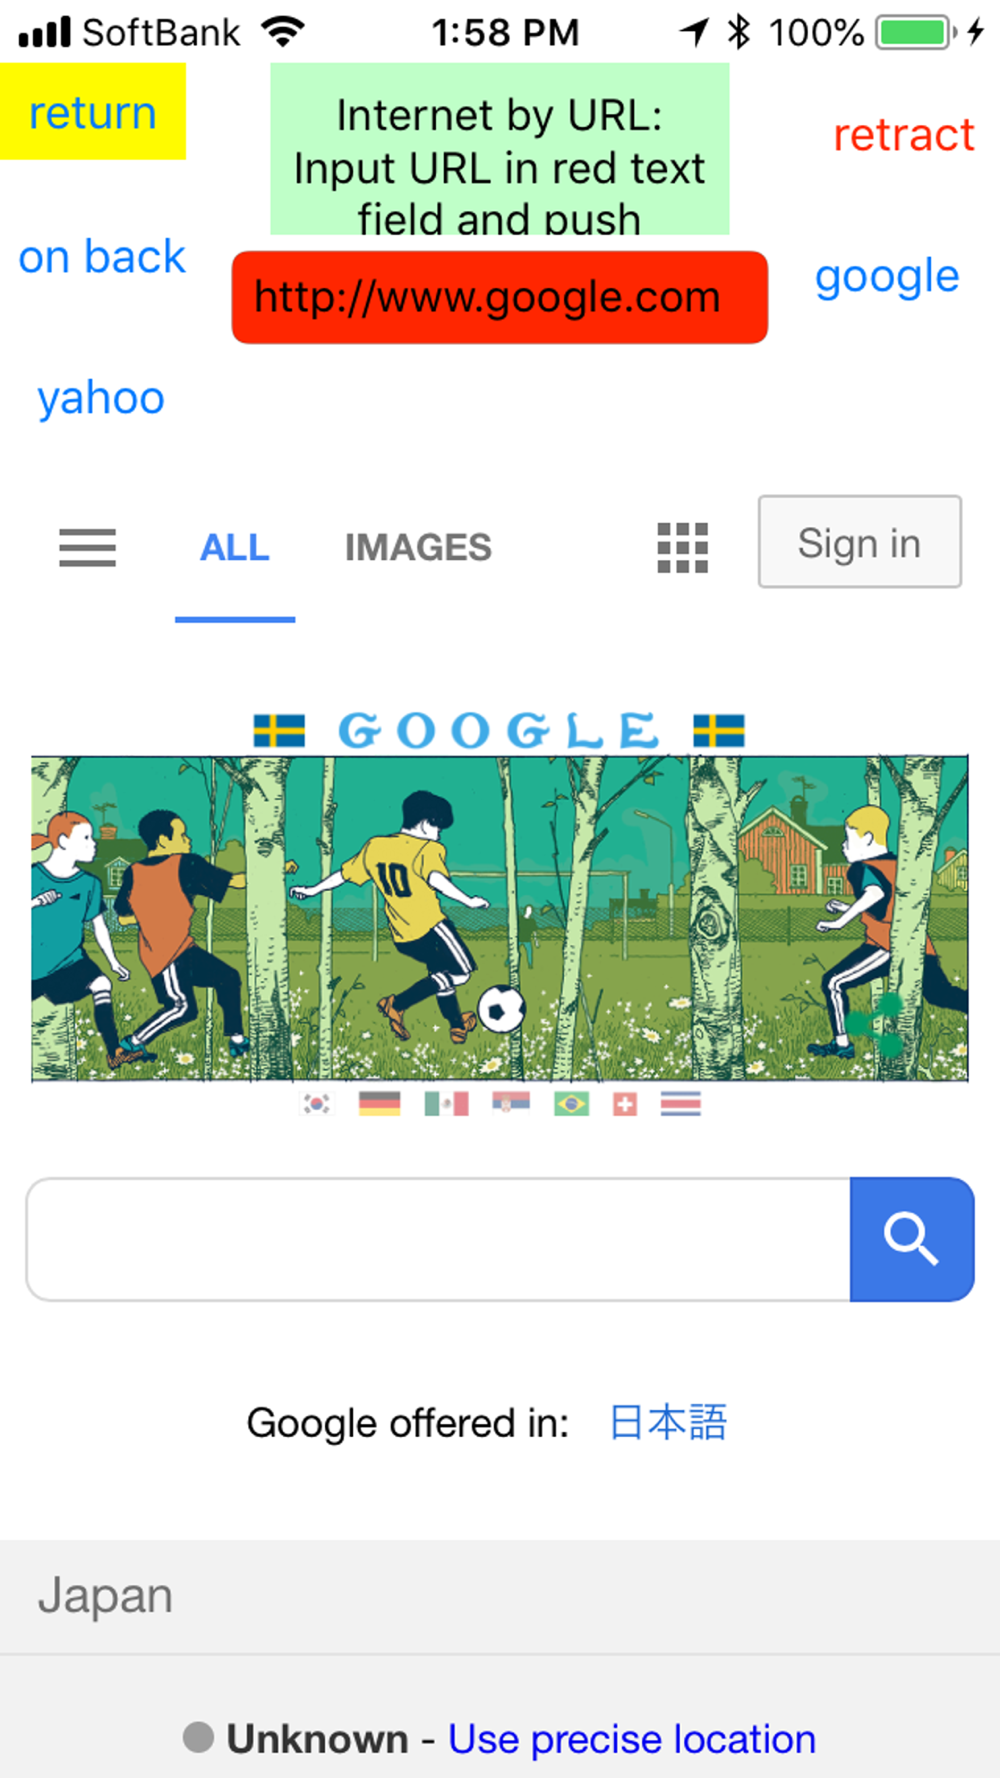1000x1778 pixels.
Task: Tap the gray Unknown location dot
Action: pyautogui.click(x=198, y=1737)
